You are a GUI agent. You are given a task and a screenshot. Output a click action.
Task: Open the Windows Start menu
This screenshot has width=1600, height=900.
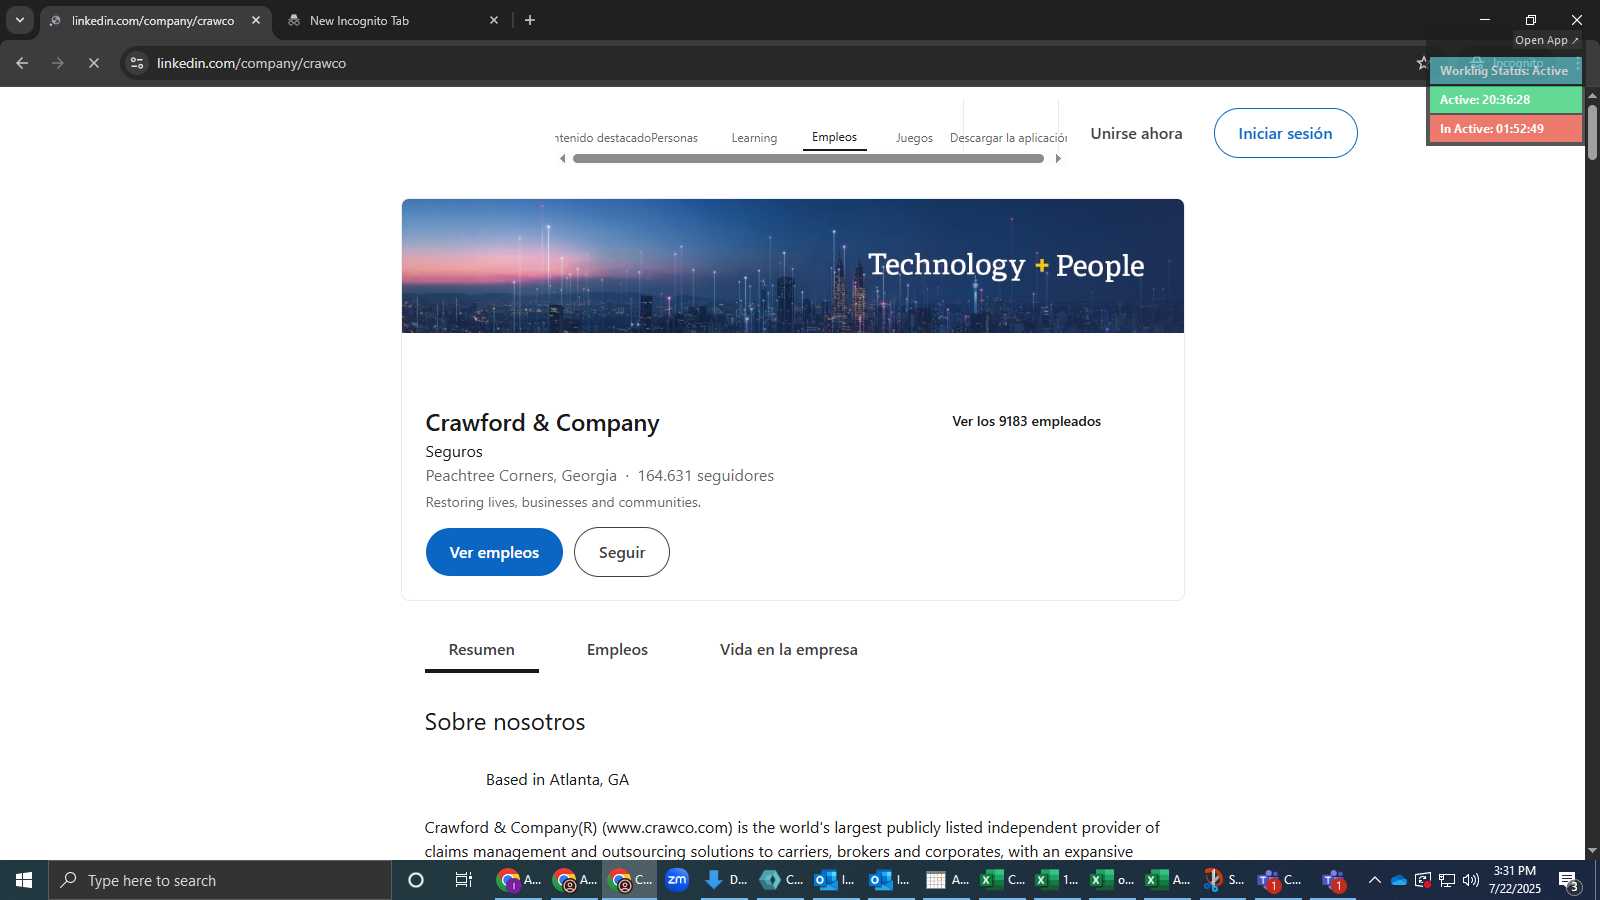(x=24, y=880)
